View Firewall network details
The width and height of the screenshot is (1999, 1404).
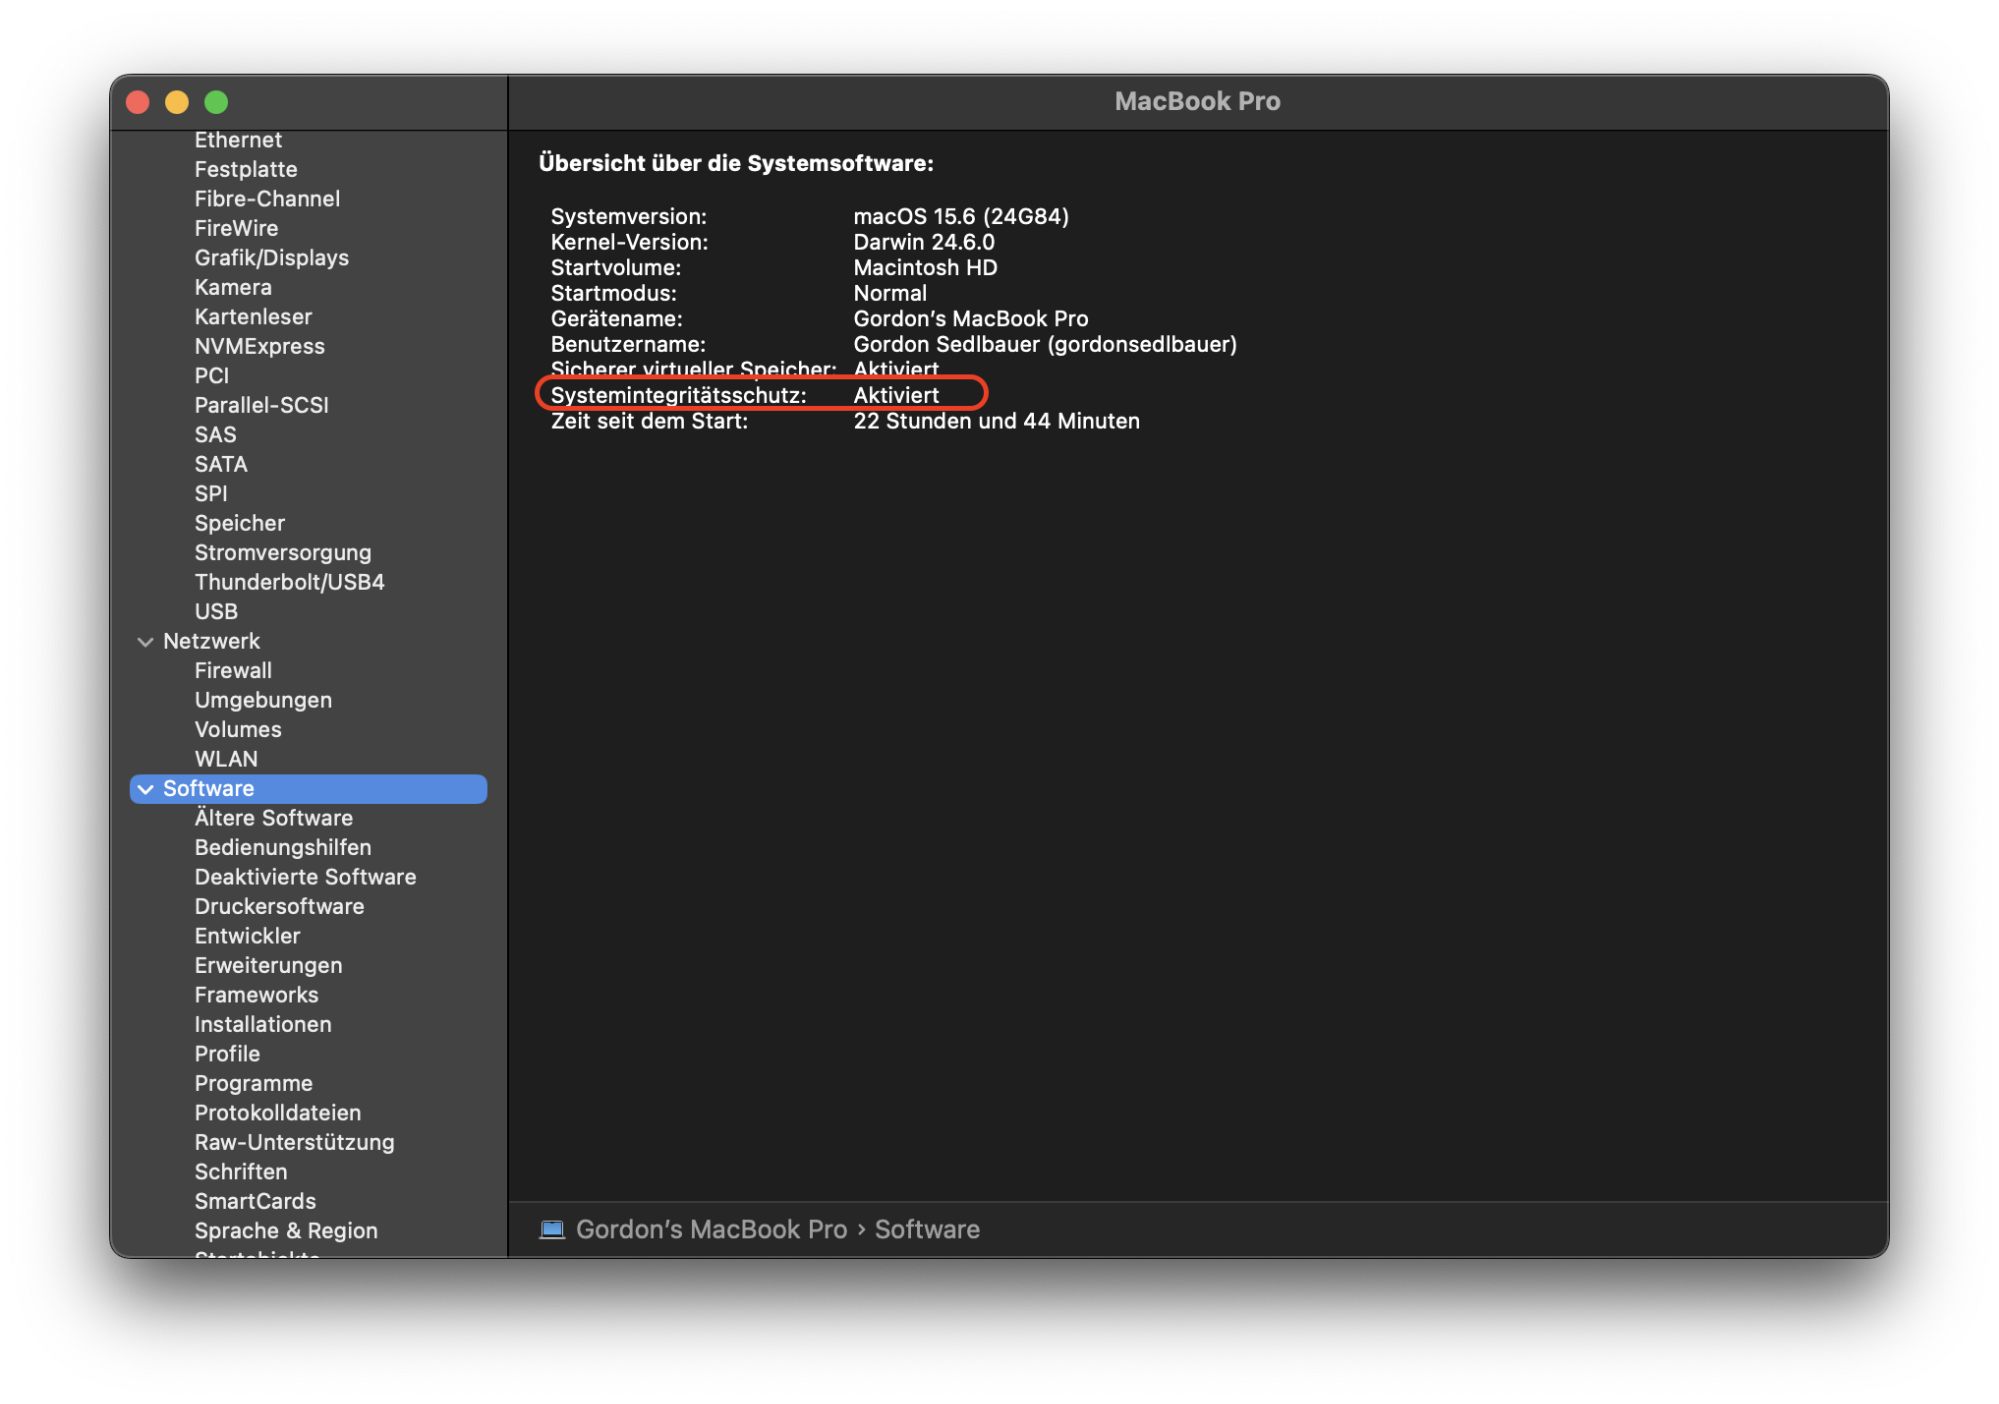click(232, 670)
